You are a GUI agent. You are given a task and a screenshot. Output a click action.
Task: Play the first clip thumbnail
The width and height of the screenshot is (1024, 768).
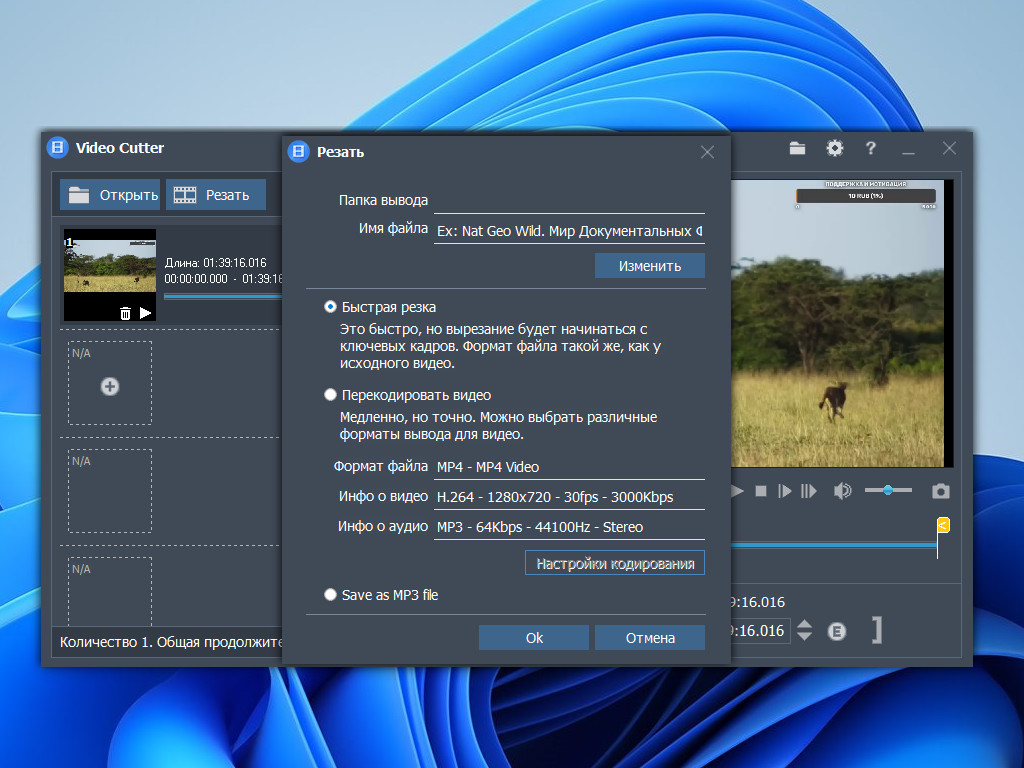(146, 313)
